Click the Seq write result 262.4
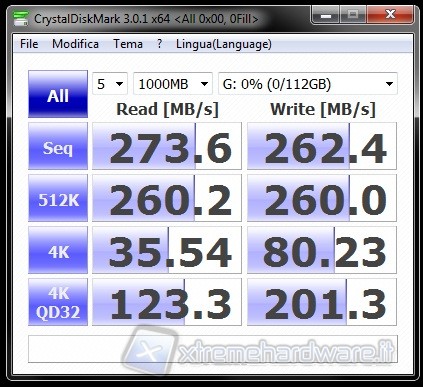Image resolution: width=423 pixels, height=387 pixels. [322, 146]
